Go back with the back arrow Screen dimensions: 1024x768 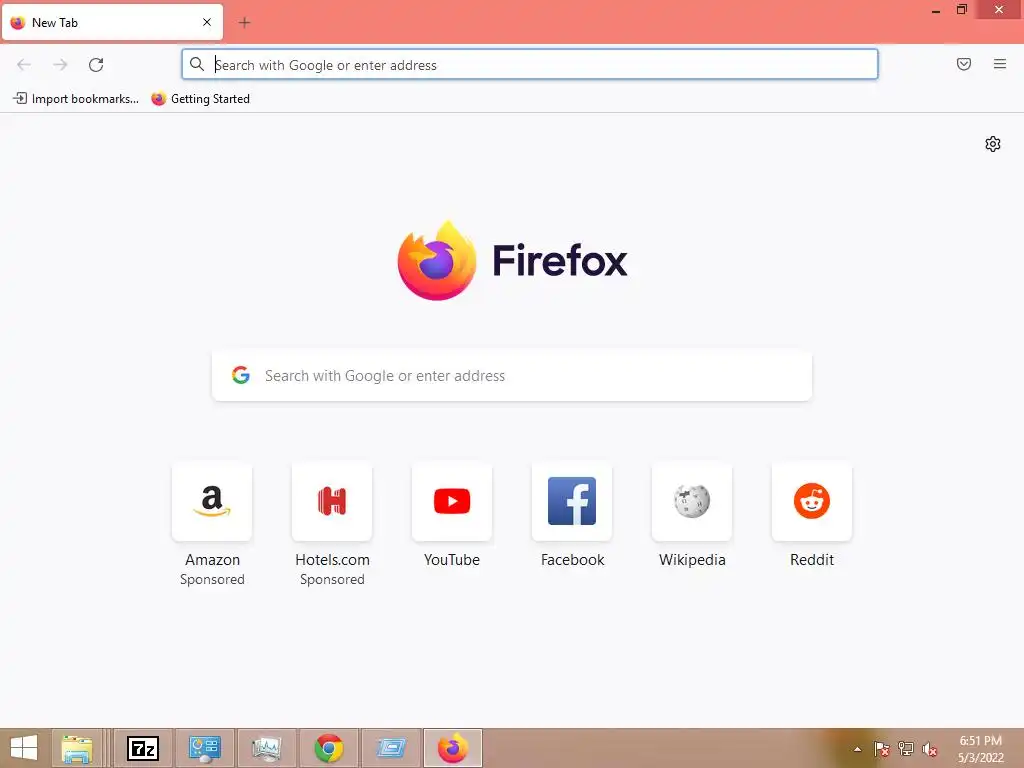24,65
